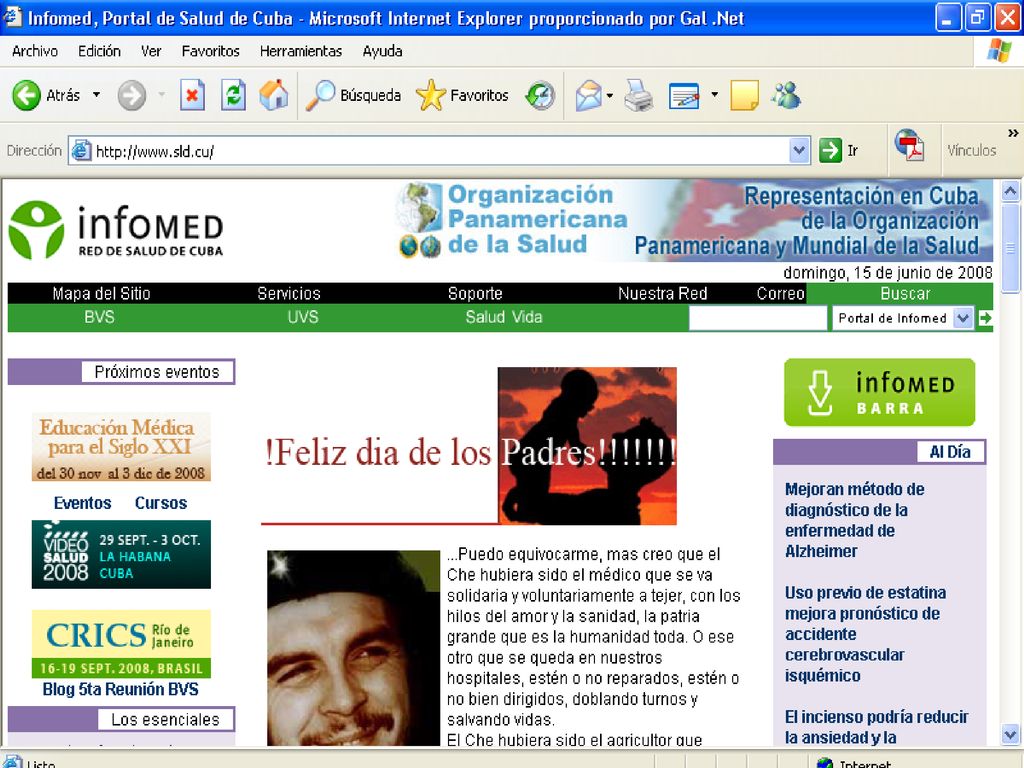Go to the home page via house icon
1024x768 pixels.
pos(274,95)
